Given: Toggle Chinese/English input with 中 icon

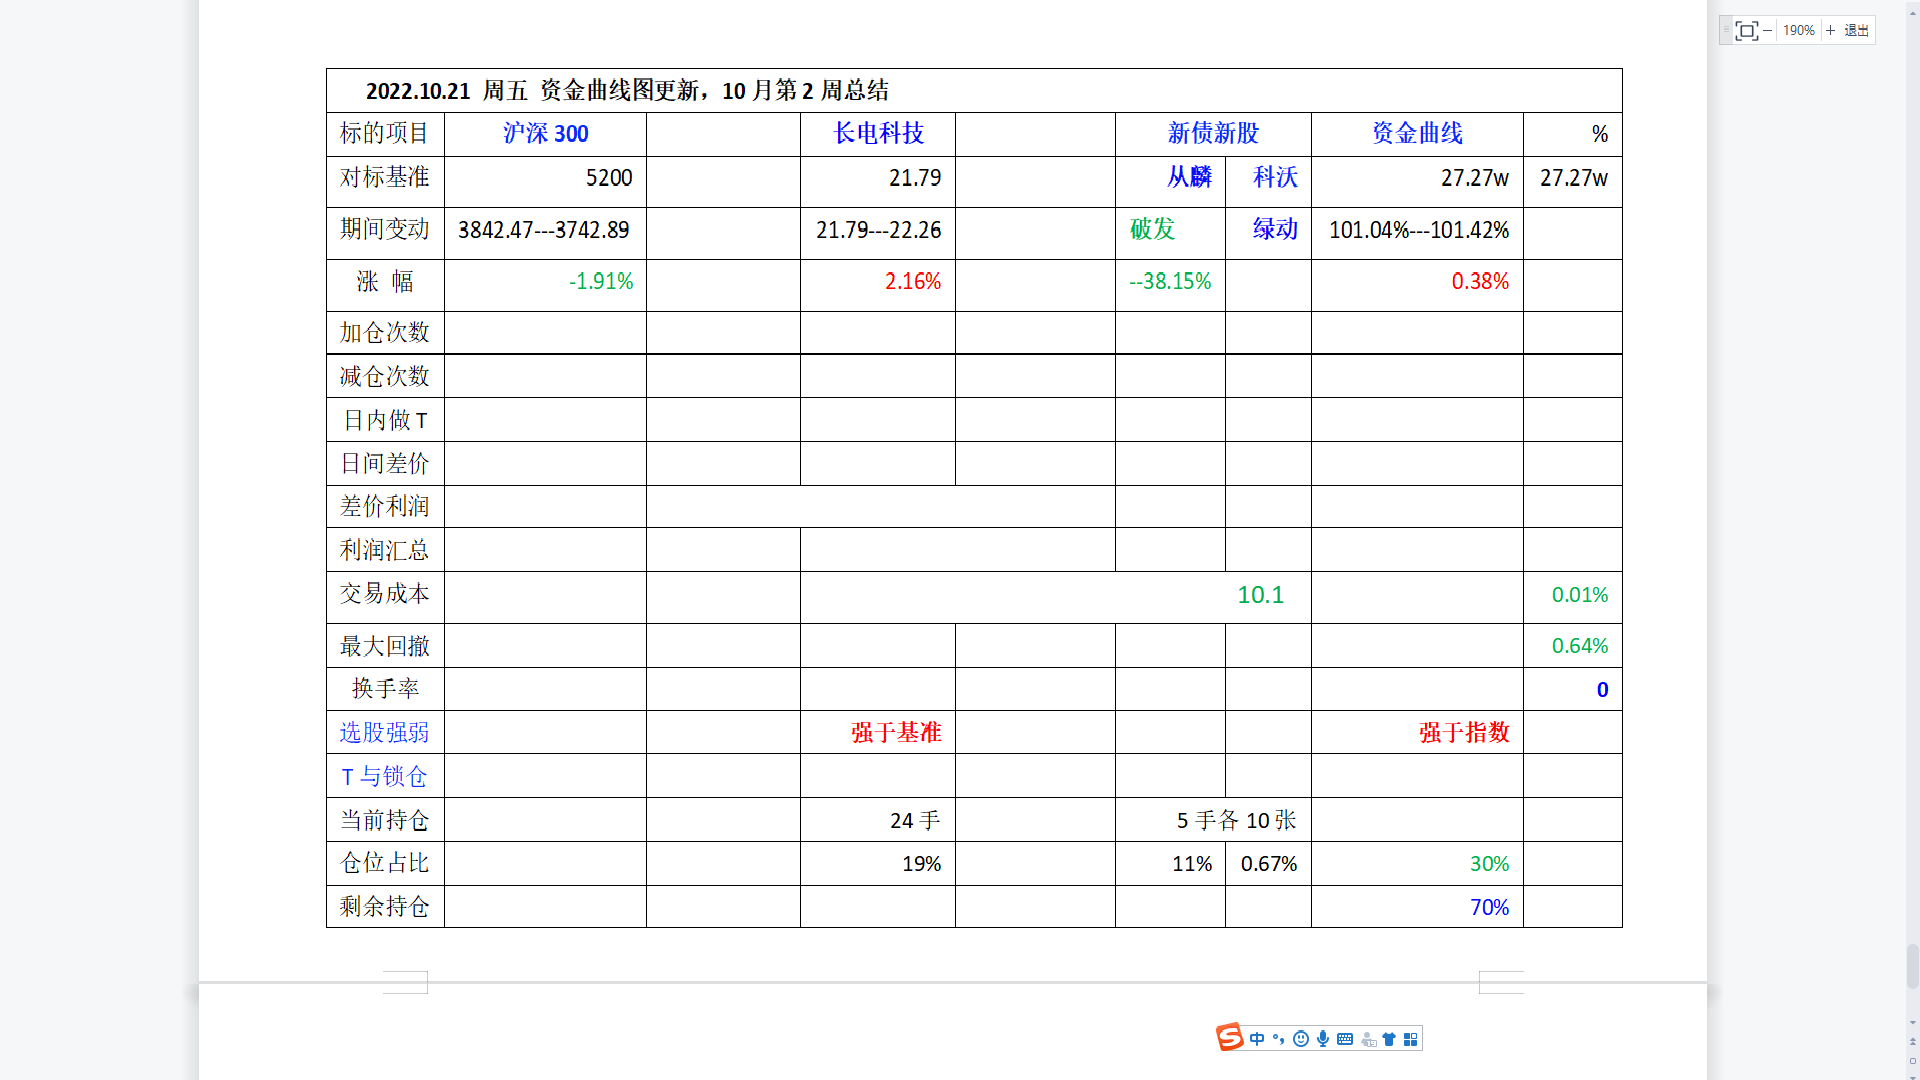Looking at the screenshot, I should pyautogui.click(x=1258, y=1038).
